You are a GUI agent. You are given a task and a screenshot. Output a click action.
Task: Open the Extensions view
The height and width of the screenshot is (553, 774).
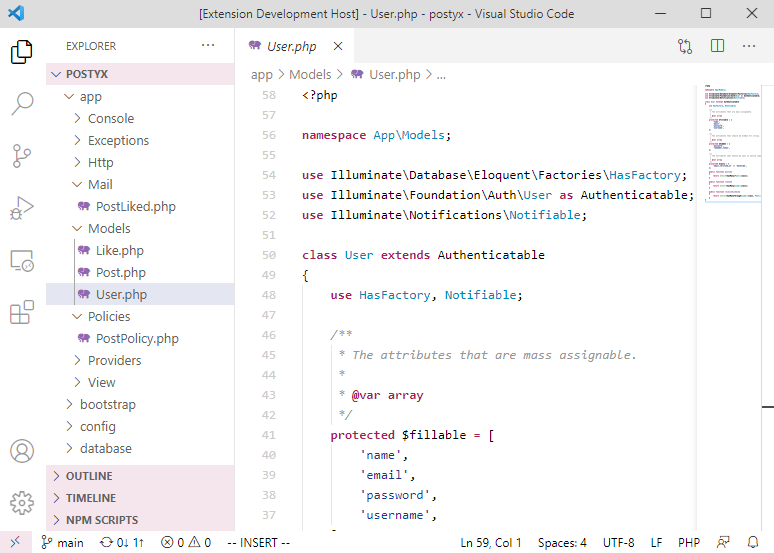click(22, 312)
